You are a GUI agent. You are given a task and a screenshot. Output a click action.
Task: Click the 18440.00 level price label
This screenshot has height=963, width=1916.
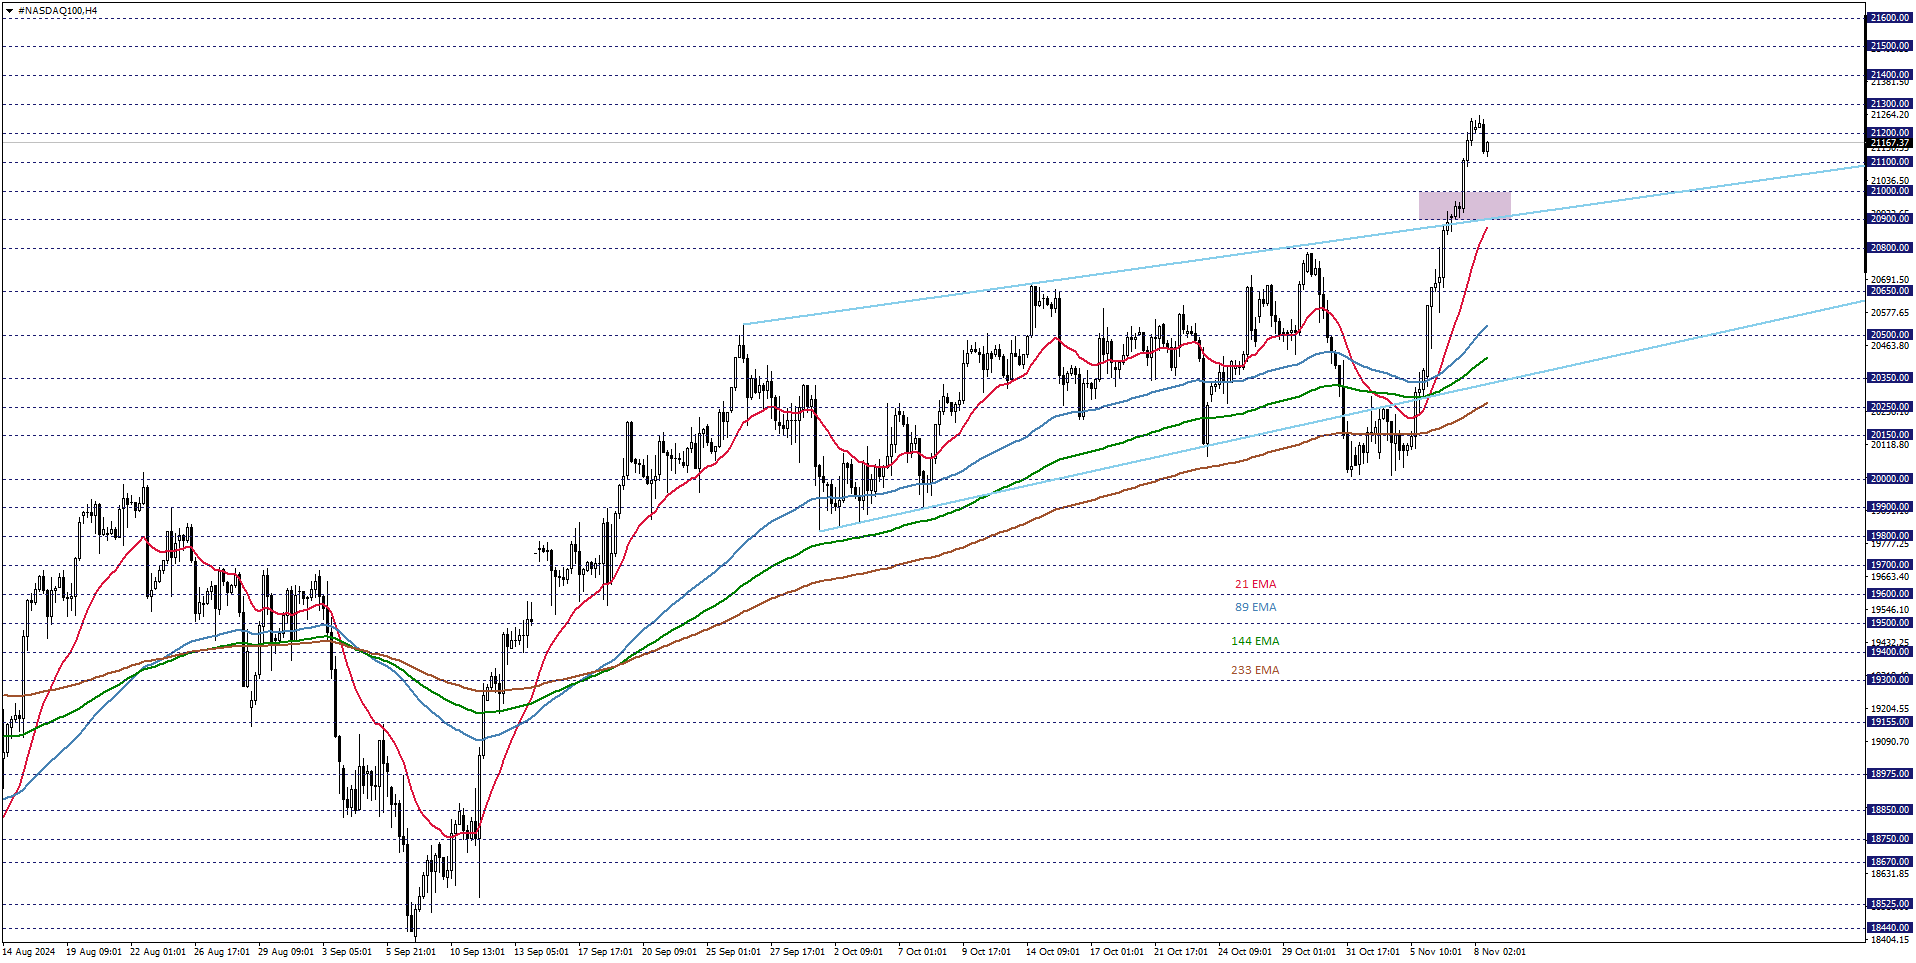pyautogui.click(x=1889, y=928)
